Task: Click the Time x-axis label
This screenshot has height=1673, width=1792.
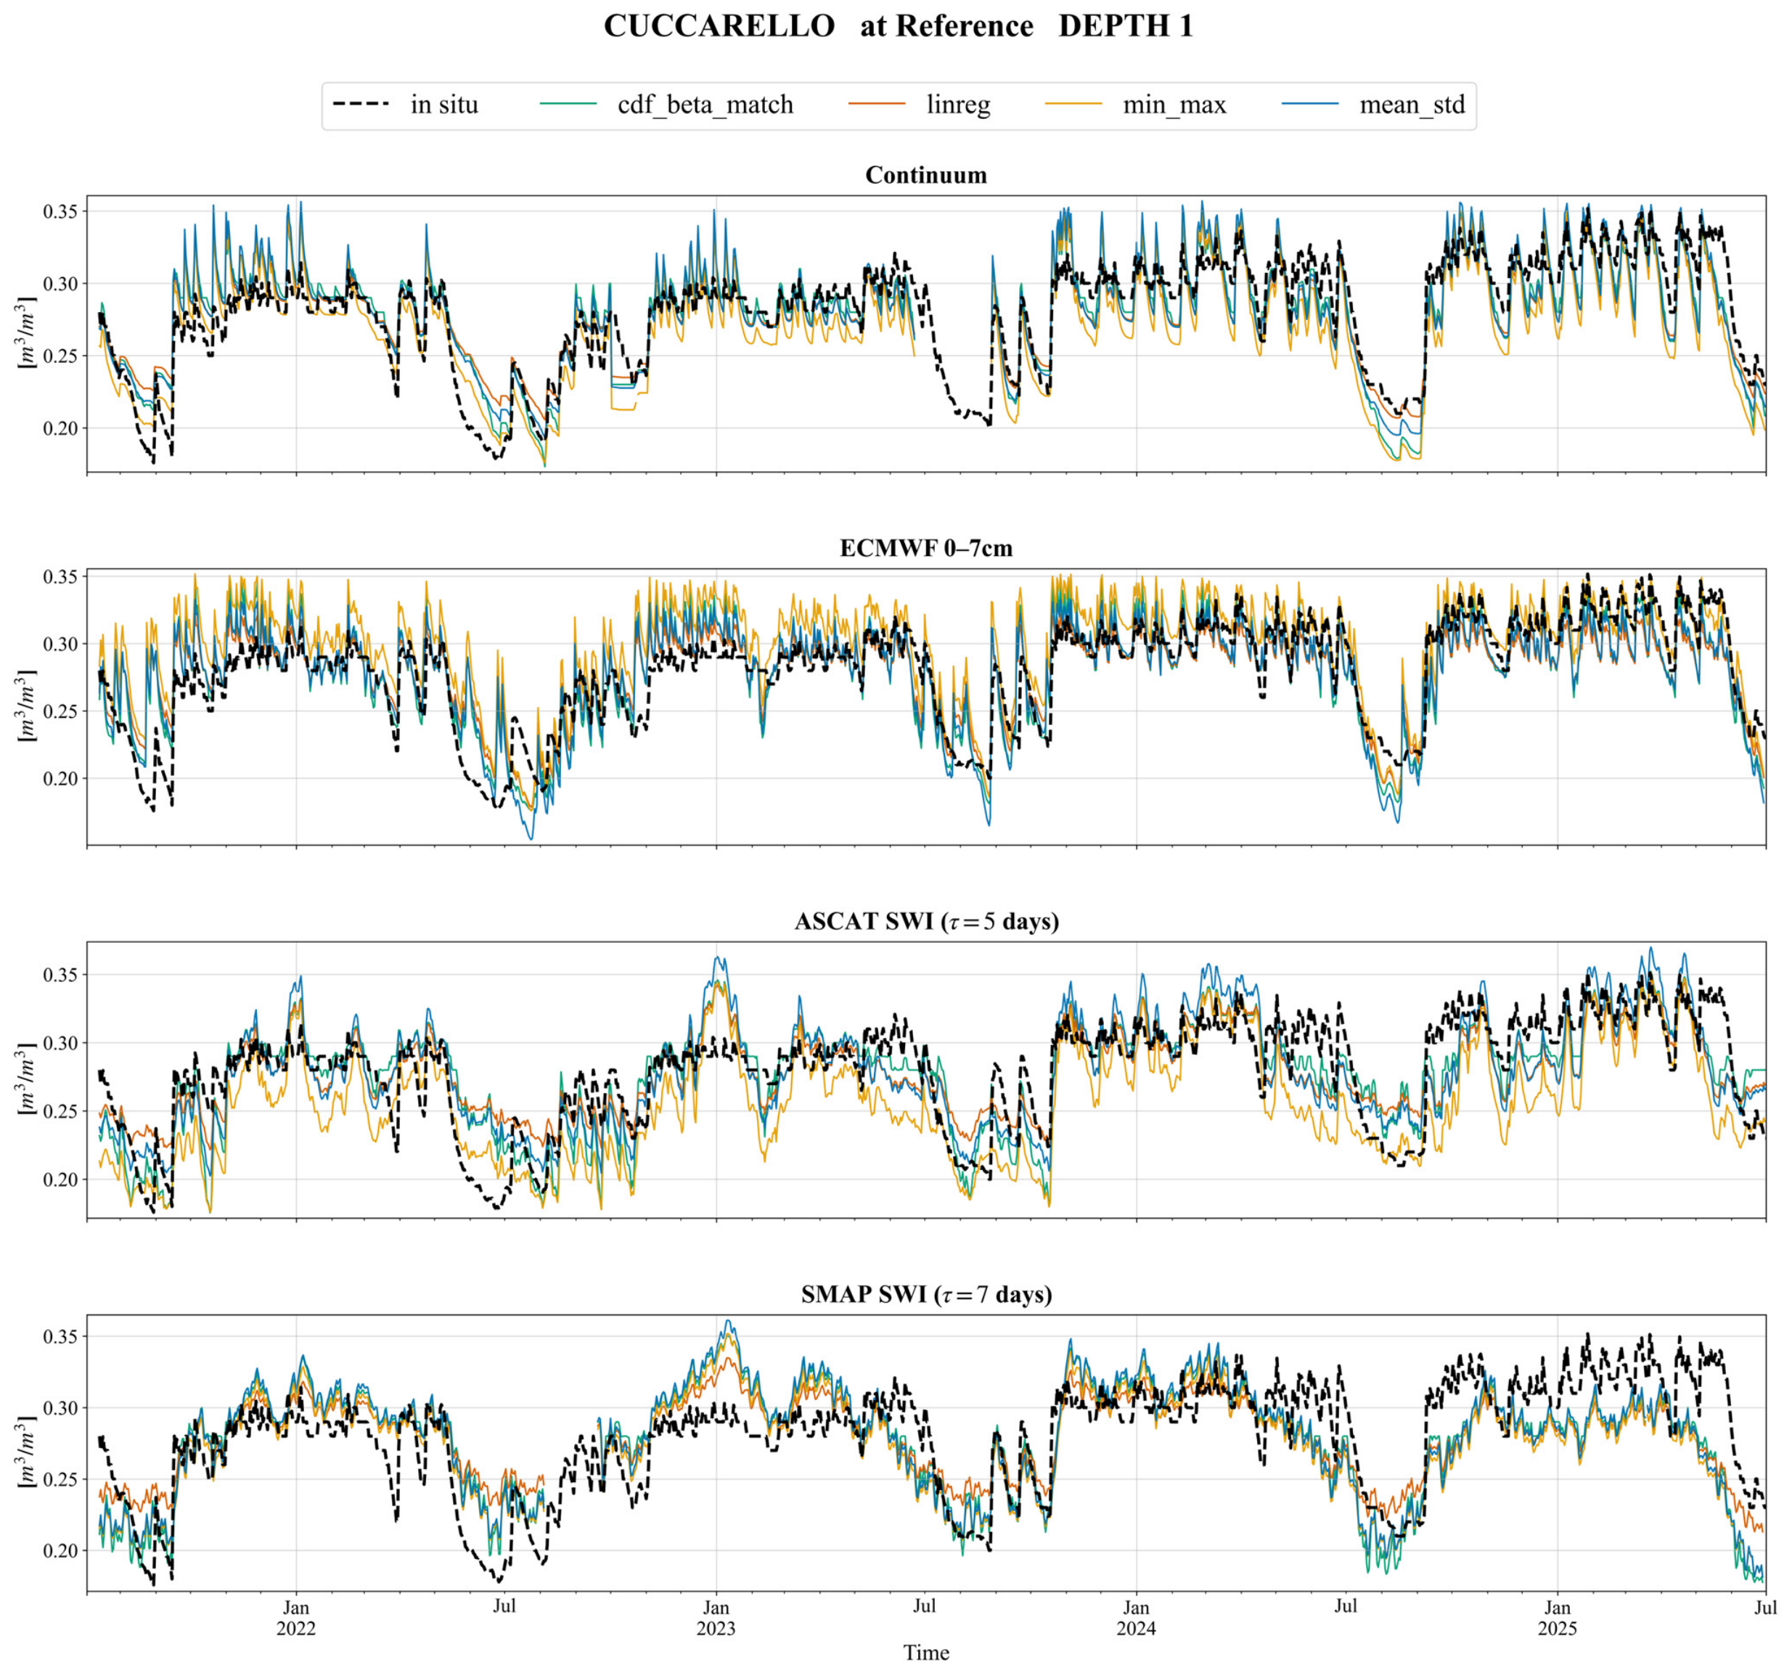Action: point(926,1653)
